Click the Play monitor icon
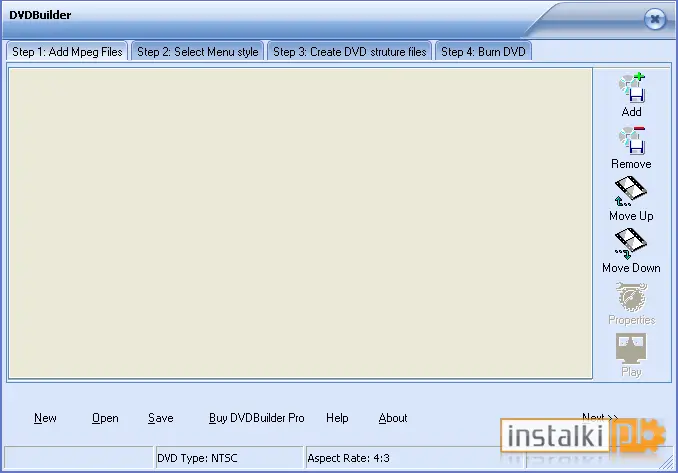Image resolution: width=678 pixels, height=473 pixels. [x=631, y=348]
